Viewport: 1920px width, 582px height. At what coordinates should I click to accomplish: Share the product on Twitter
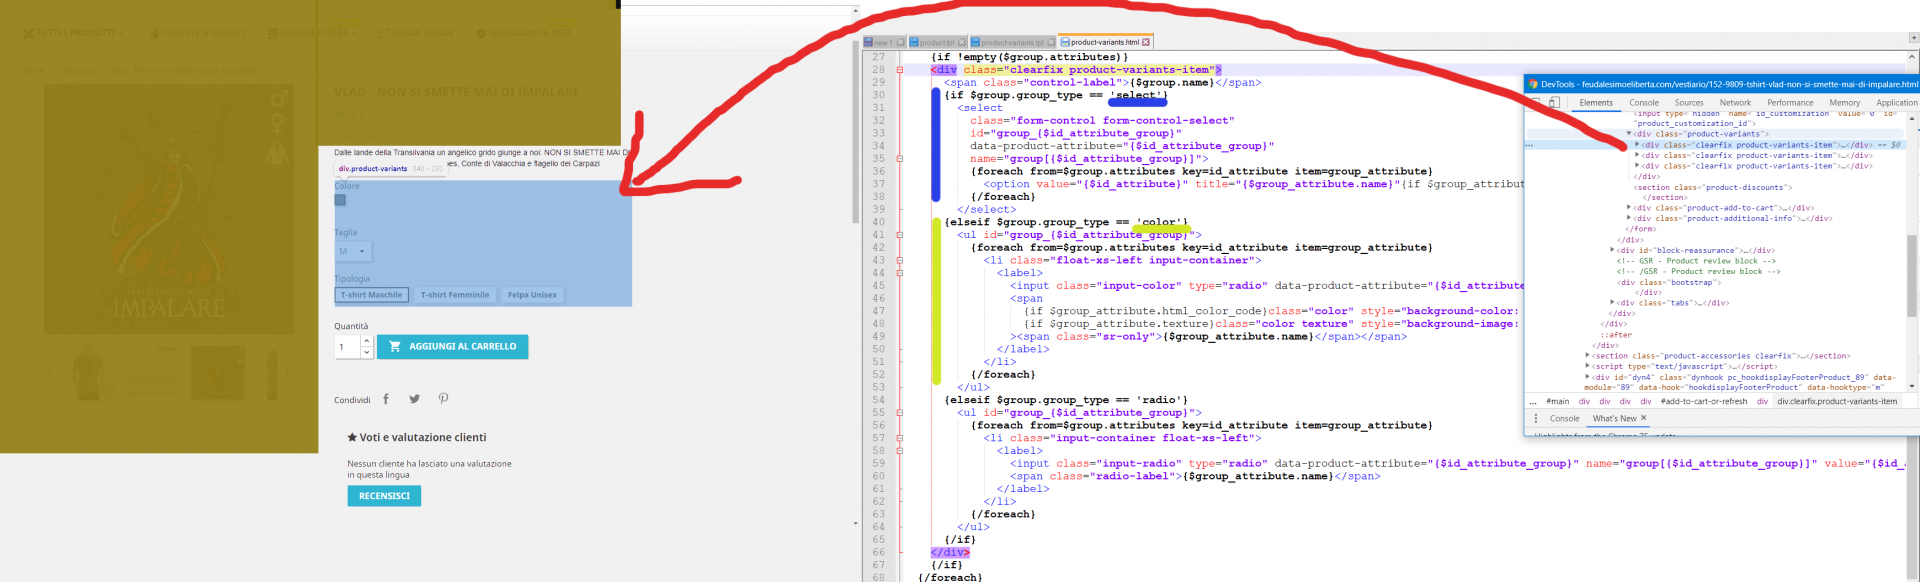[414, 399]
